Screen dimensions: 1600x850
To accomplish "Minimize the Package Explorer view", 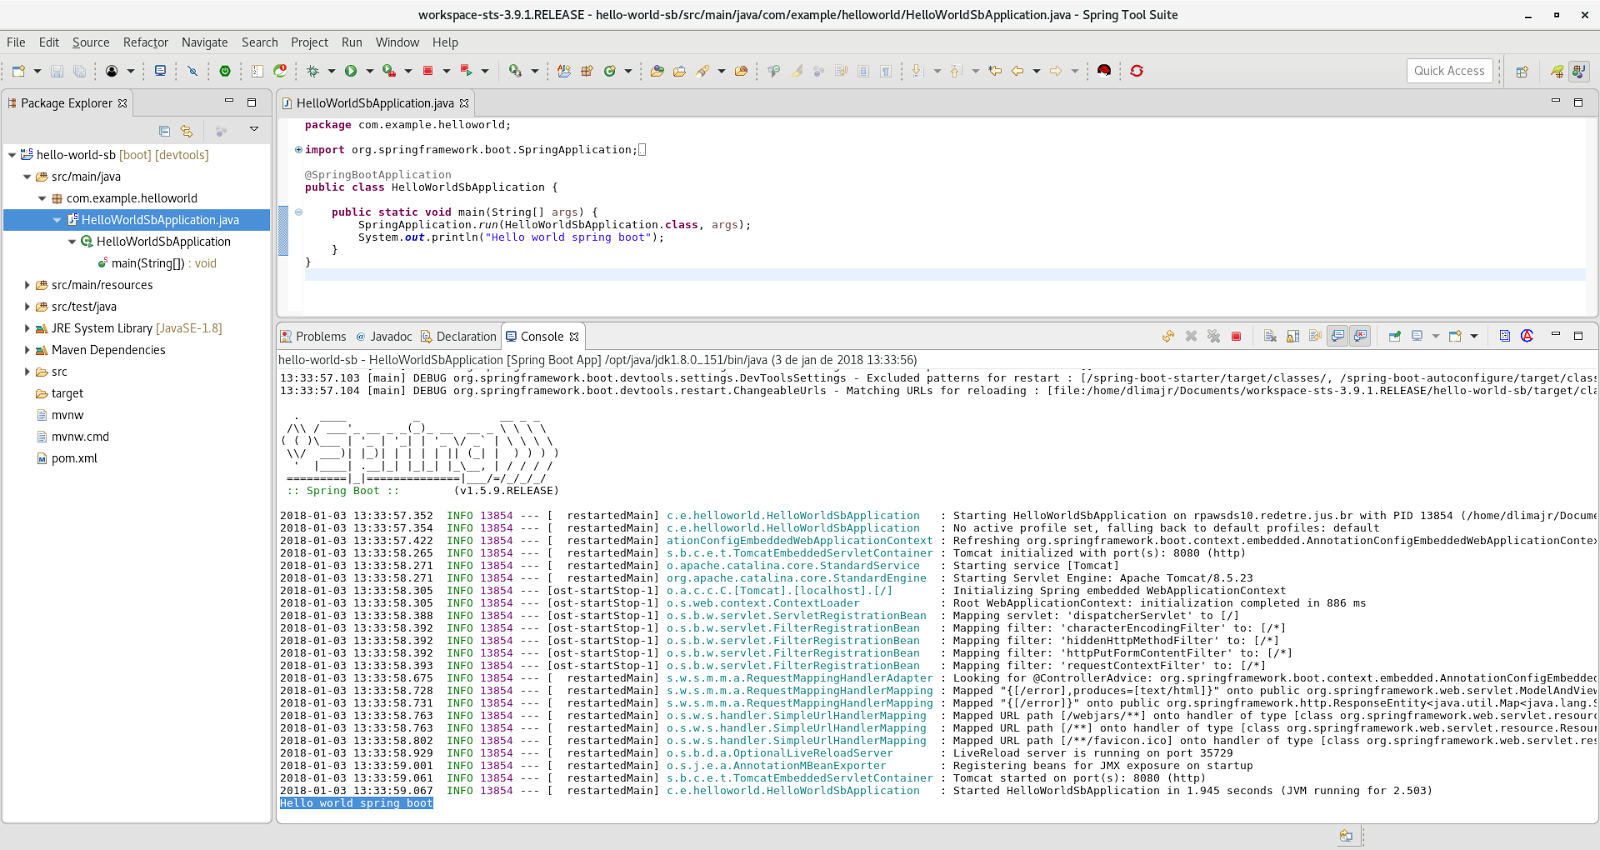I will click(229, 102).
